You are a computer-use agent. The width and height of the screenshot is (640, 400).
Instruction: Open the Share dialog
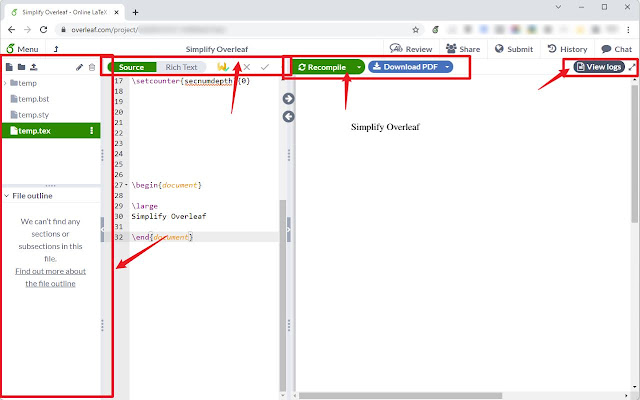pyautogui.click(x=463, y=49)
